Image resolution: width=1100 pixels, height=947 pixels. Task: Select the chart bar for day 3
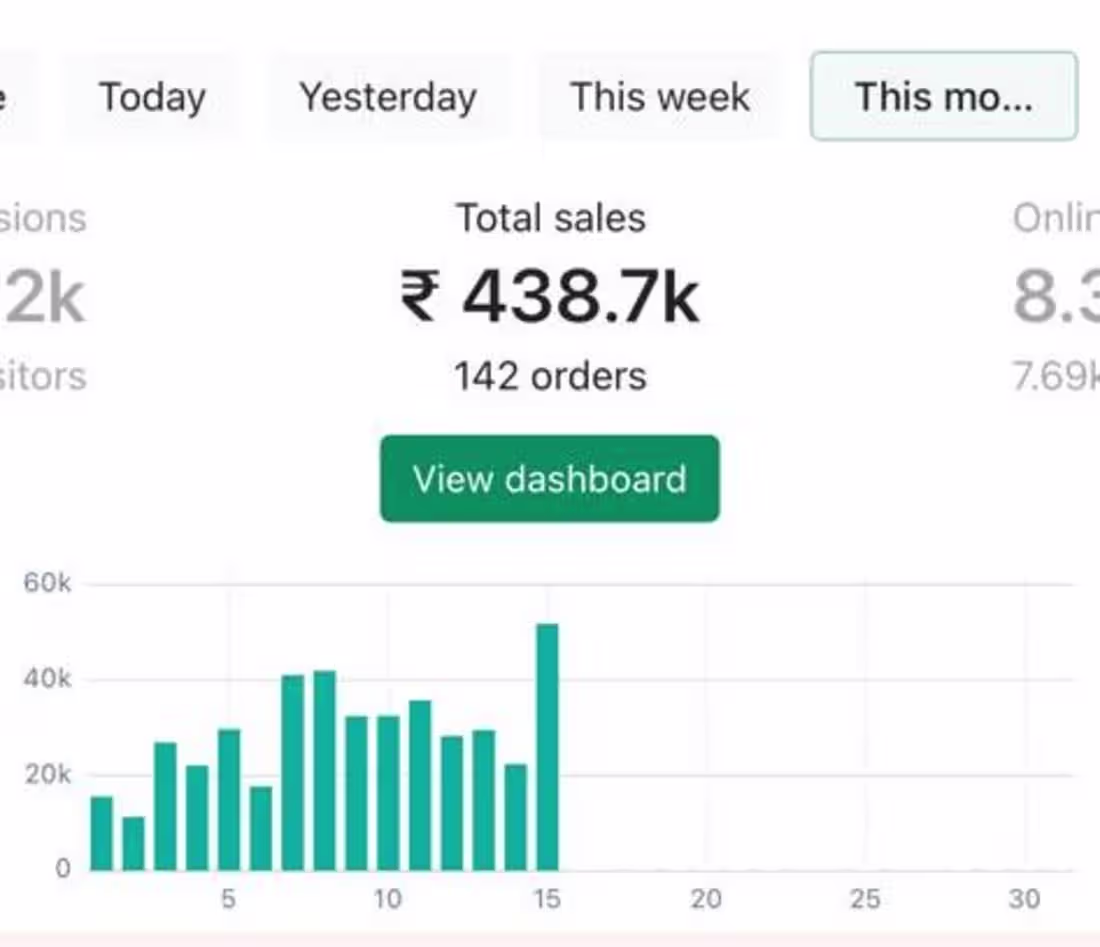[165, 806]
